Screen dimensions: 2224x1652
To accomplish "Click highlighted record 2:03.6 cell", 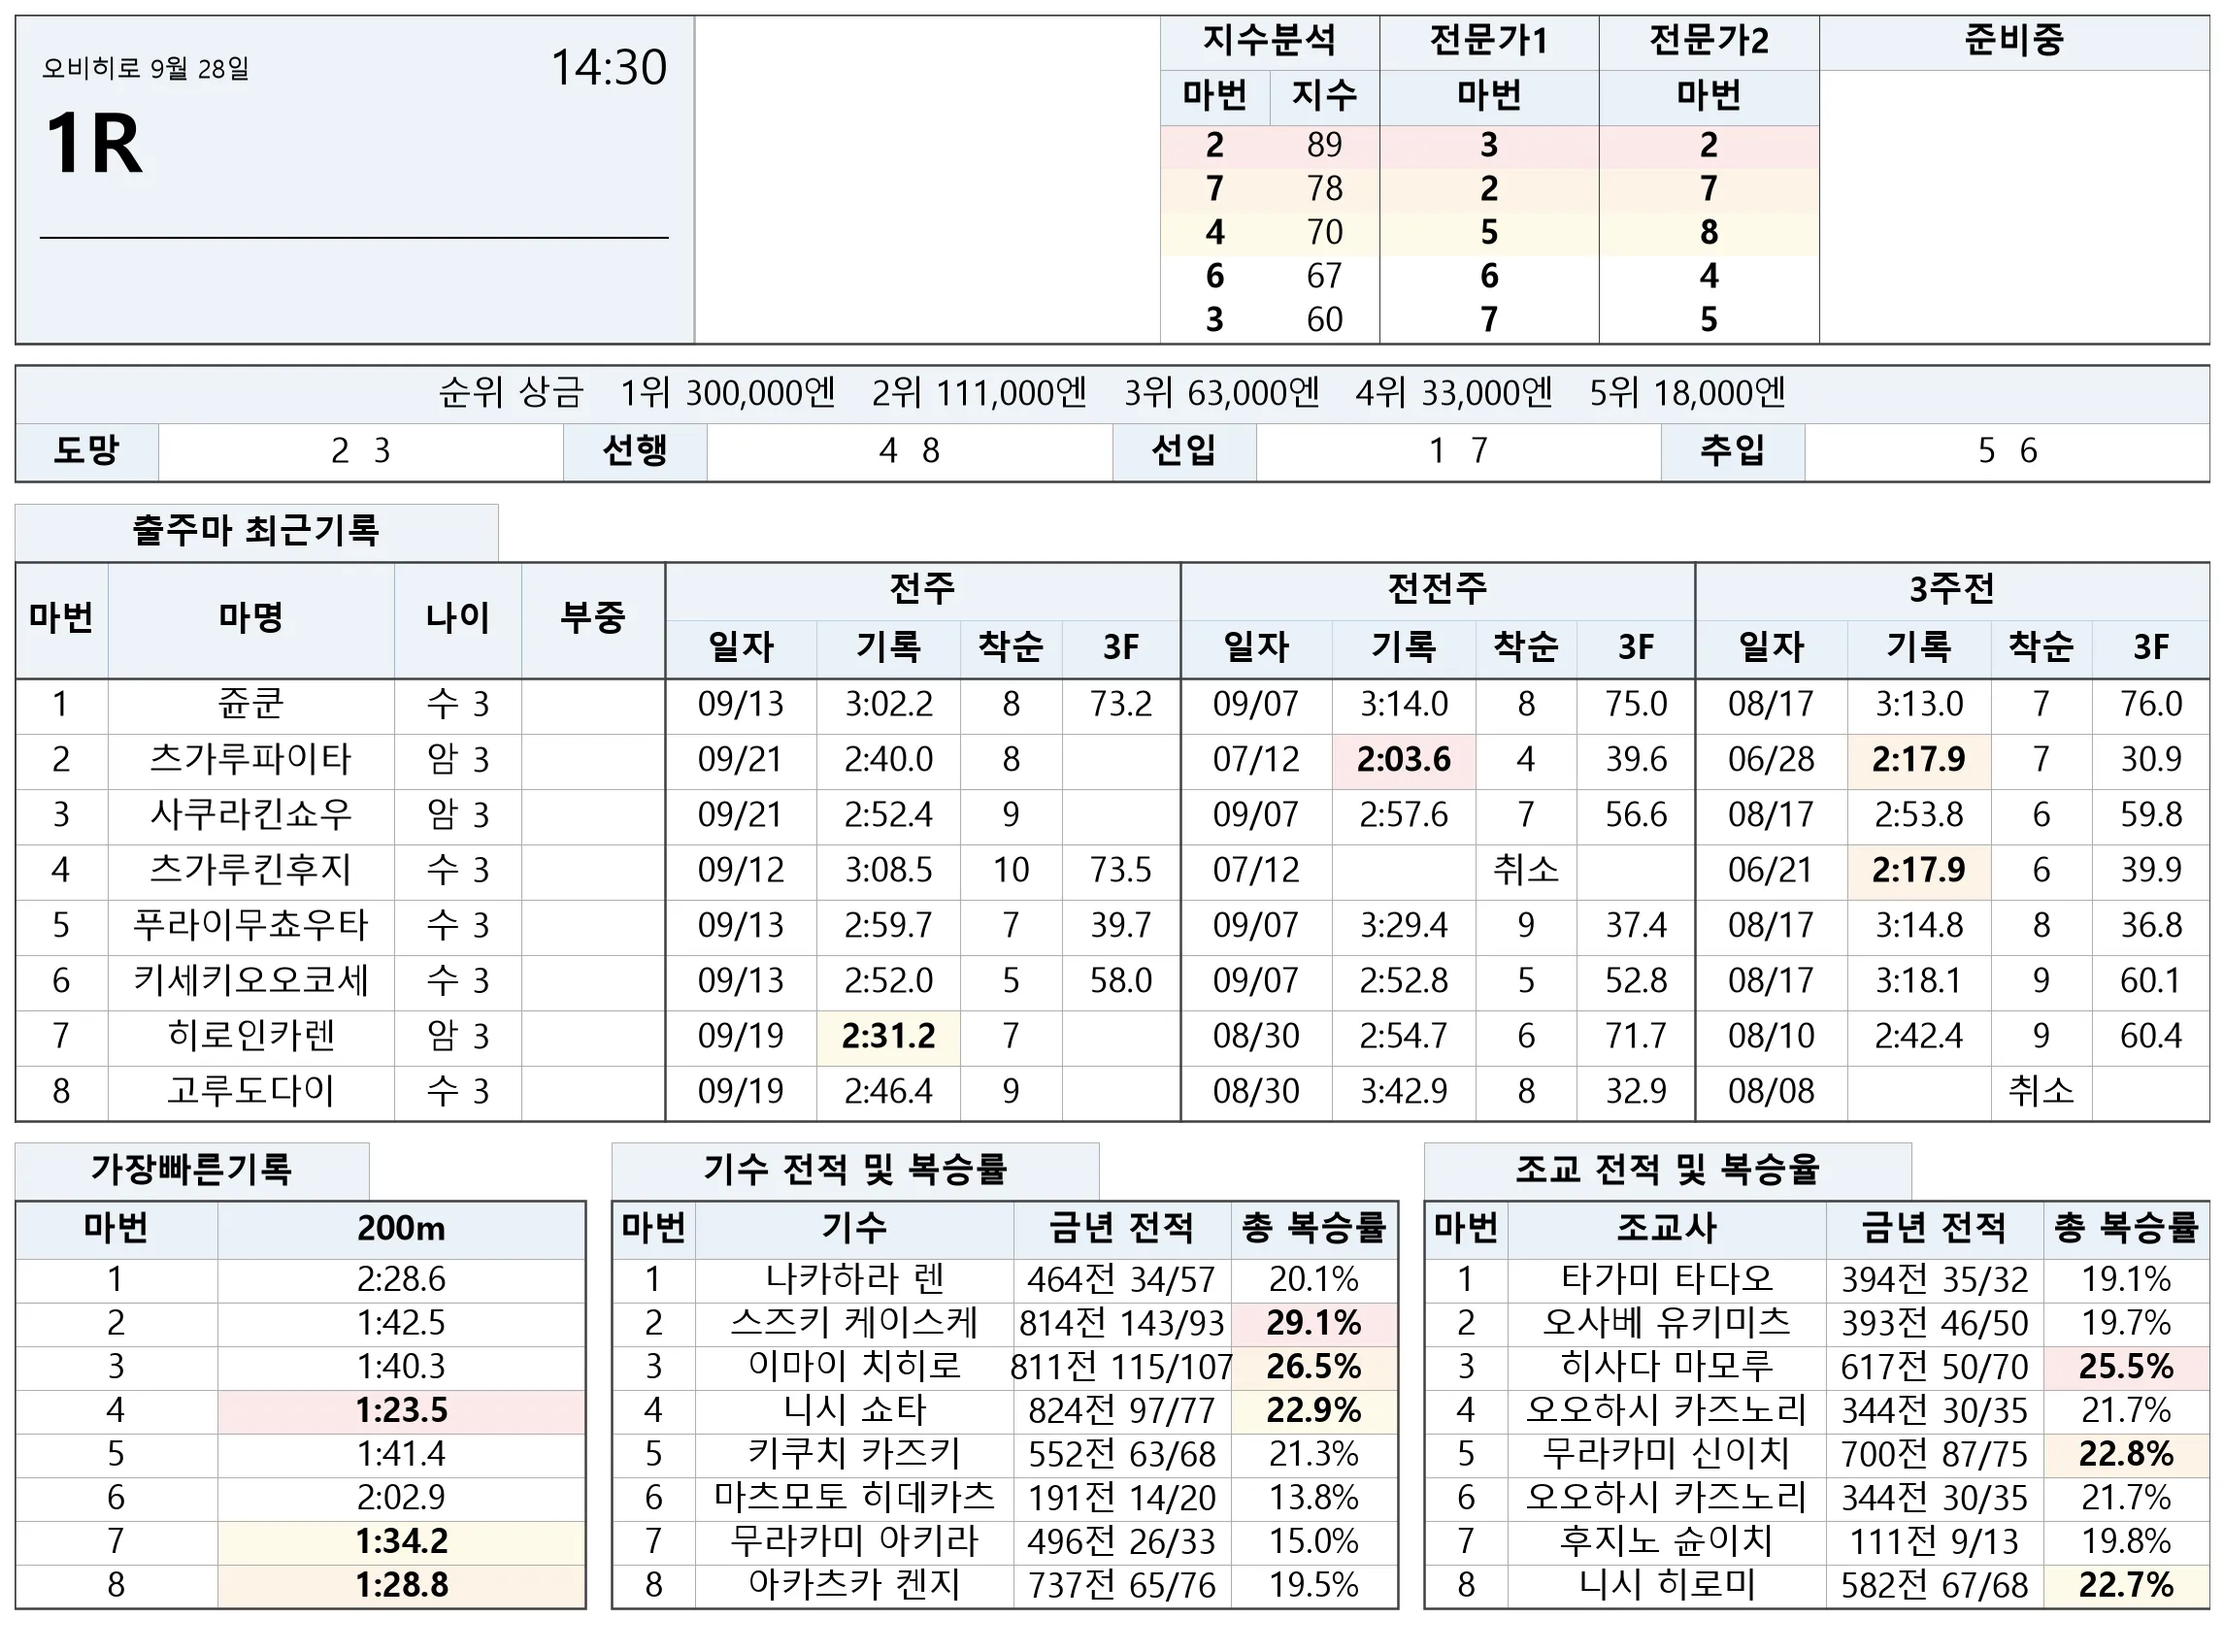I will click(x=1403, y=759).
